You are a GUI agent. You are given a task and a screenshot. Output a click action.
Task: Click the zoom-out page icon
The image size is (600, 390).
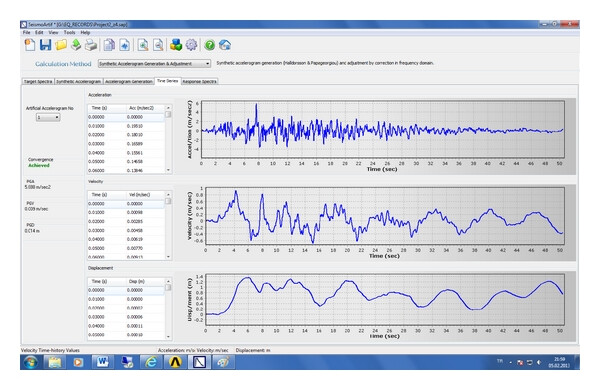click(x=158, y=45)
